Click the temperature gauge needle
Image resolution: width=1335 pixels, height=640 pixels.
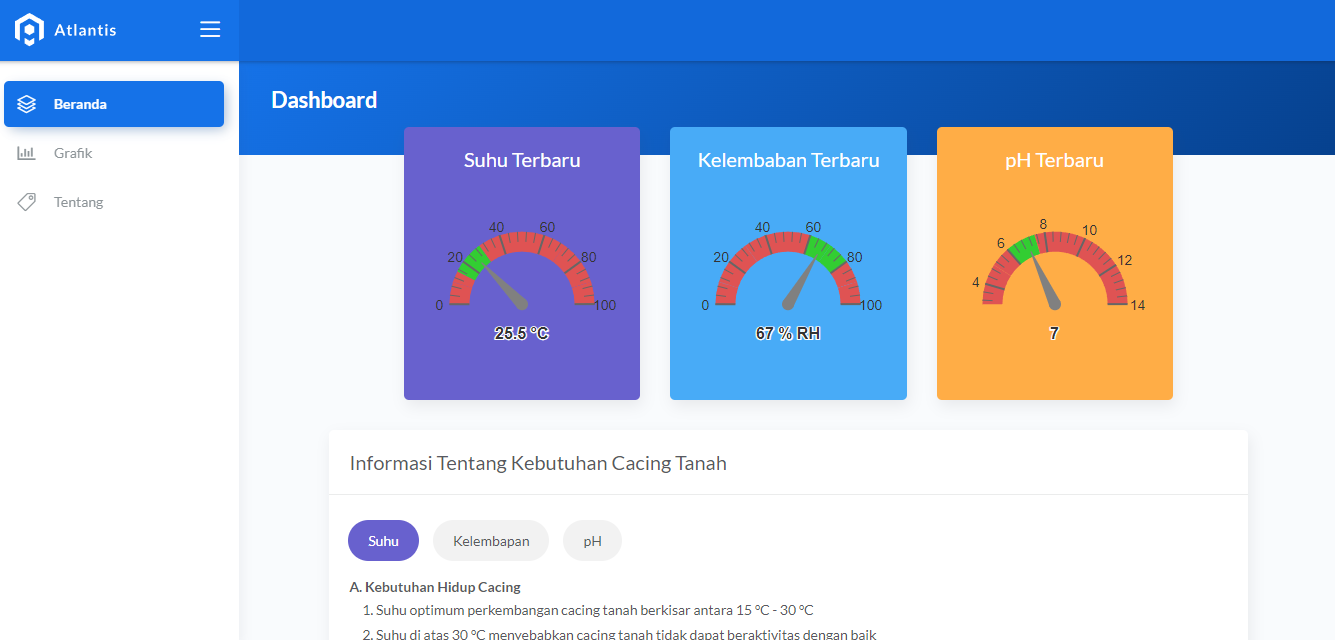point(504,288)
